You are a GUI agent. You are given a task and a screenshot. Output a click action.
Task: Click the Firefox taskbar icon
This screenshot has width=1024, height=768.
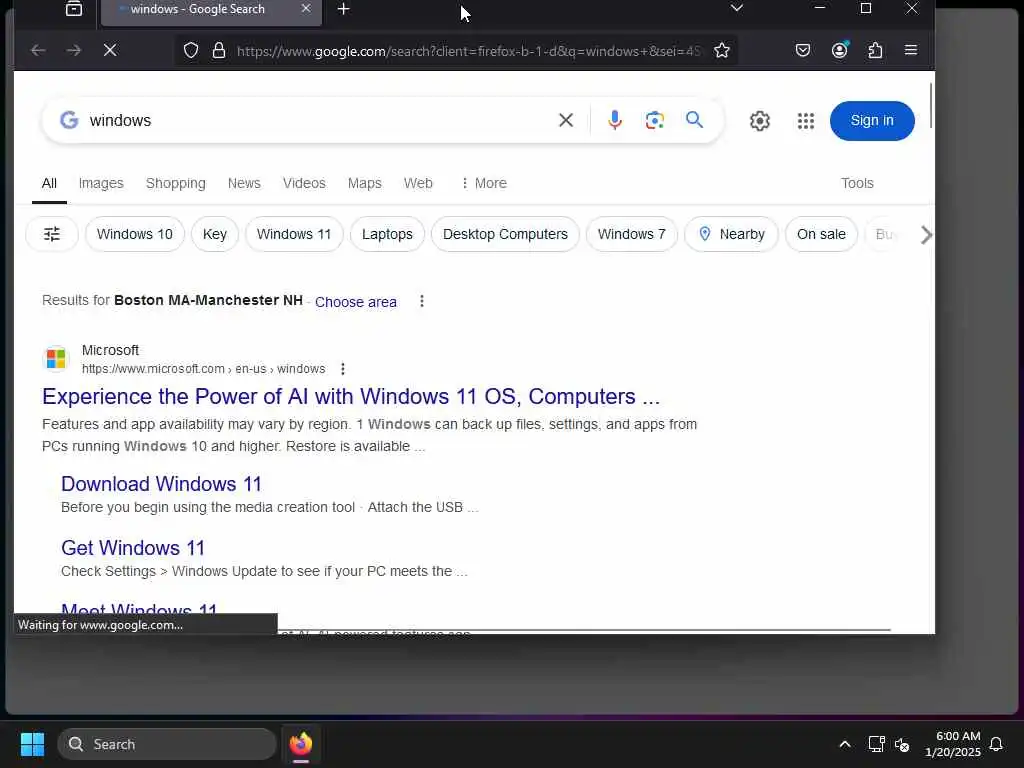pyautogui.click(x=300, y=744)
